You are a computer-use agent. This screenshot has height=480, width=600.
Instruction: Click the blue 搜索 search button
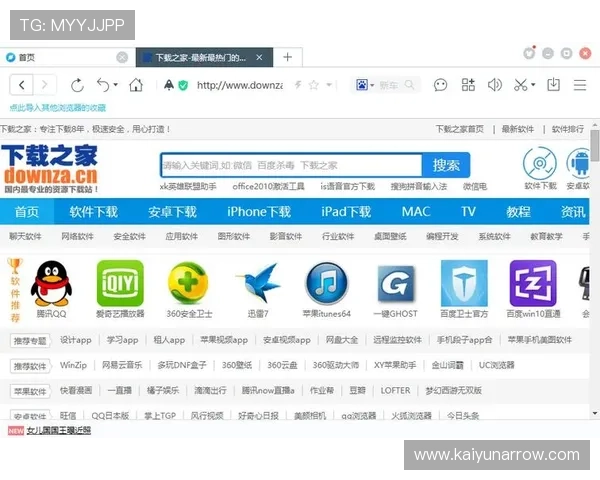446,165
